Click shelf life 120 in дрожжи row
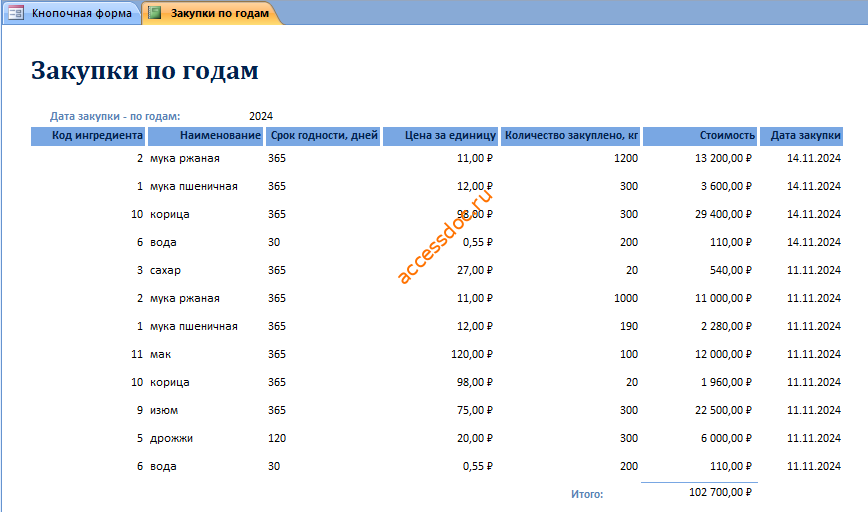This screenshot has width=868, height=512. click(x=277, y=438)
